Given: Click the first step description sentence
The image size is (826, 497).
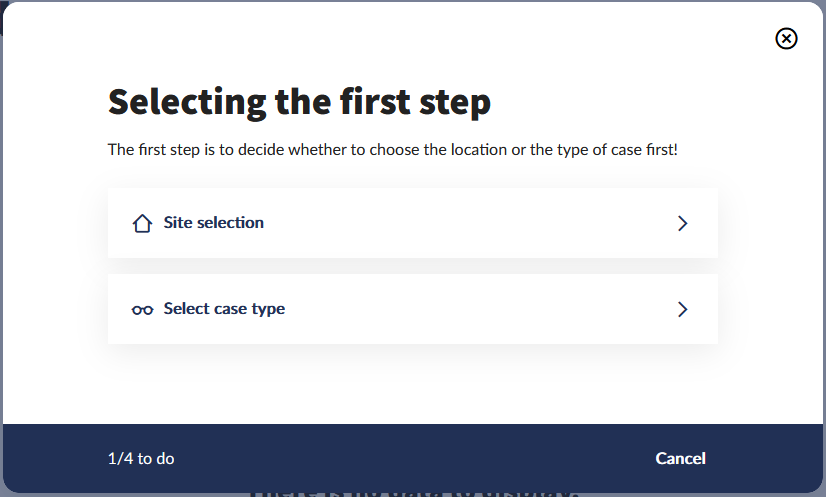Looking at the screenshot, I should 393,150.
